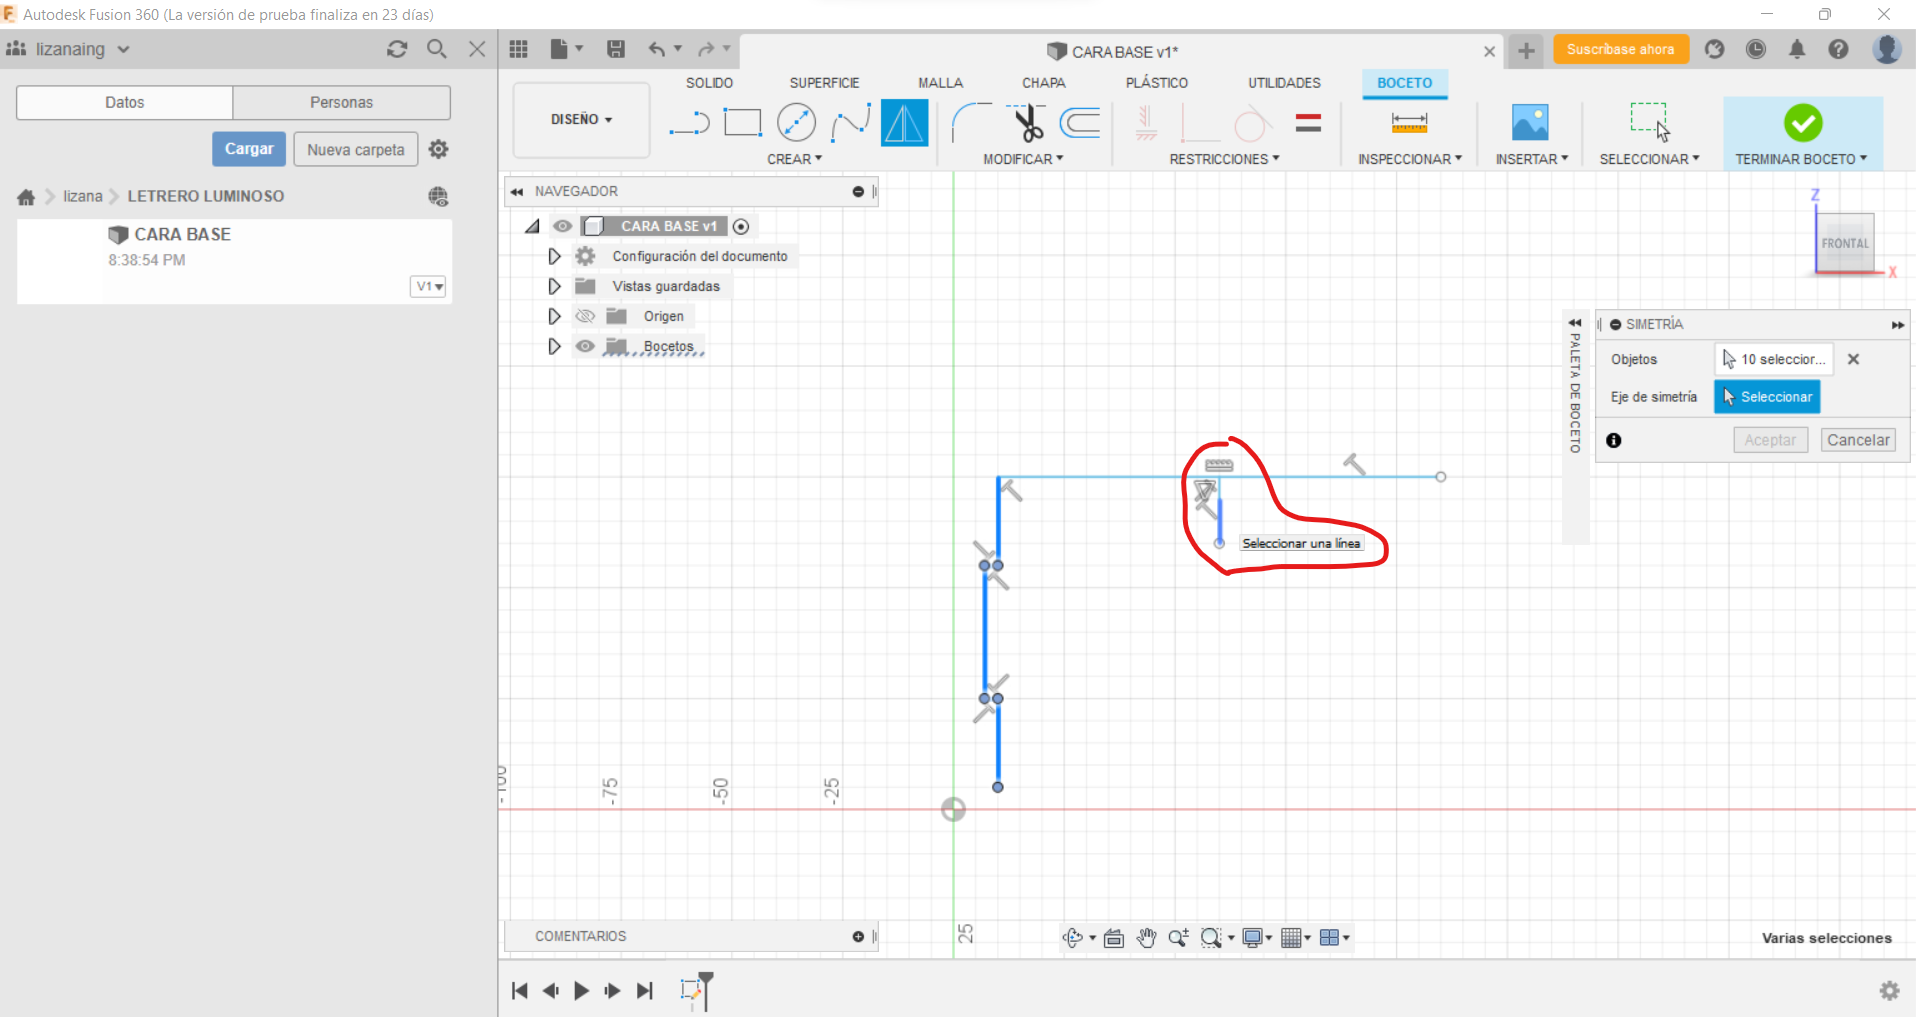The image size is (1916, 1017).
Task: Select the Fillet tool icon
Action: point(970,123)
